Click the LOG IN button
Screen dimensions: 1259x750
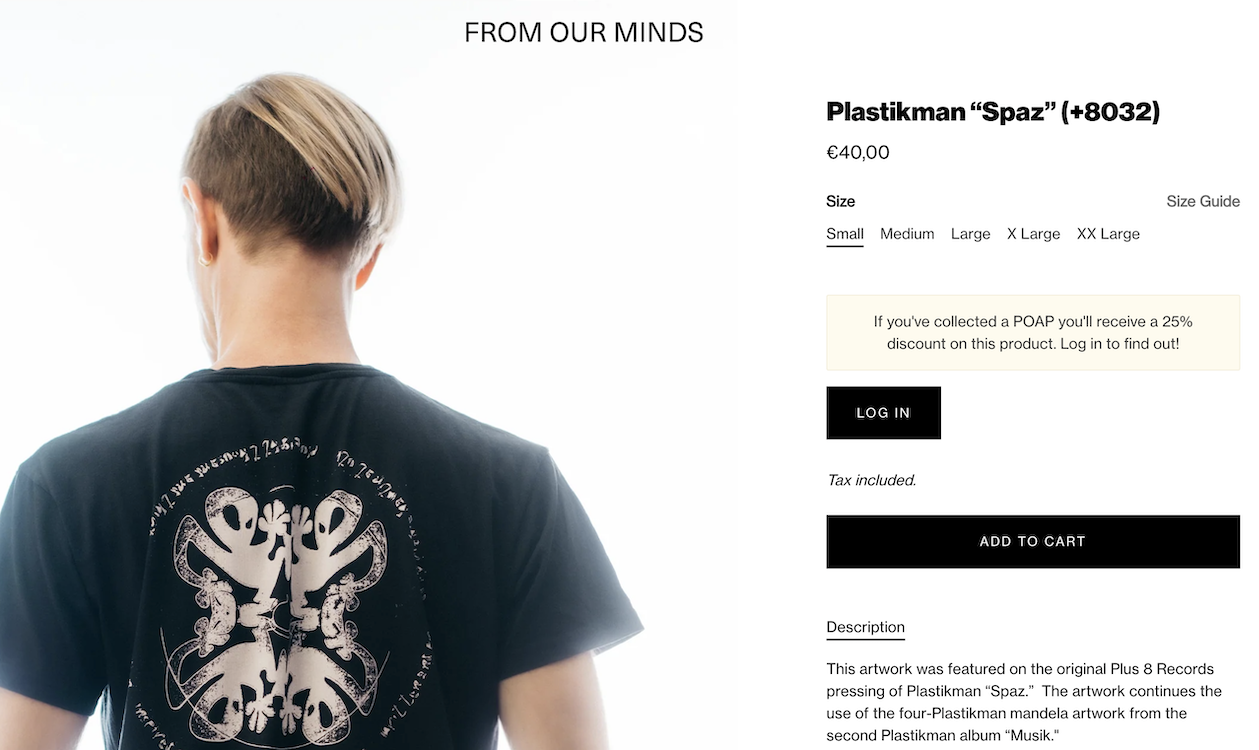tap(883, 413)
